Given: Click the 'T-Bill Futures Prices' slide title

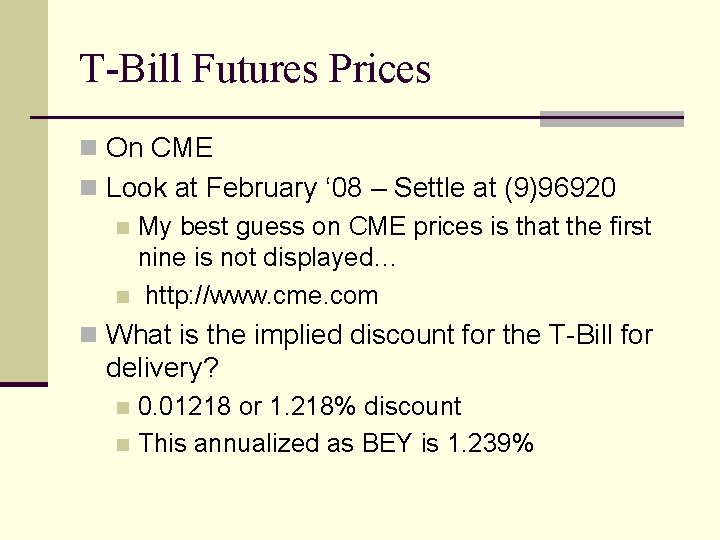Looking at the screenshot, I should (x=255, y=69).
